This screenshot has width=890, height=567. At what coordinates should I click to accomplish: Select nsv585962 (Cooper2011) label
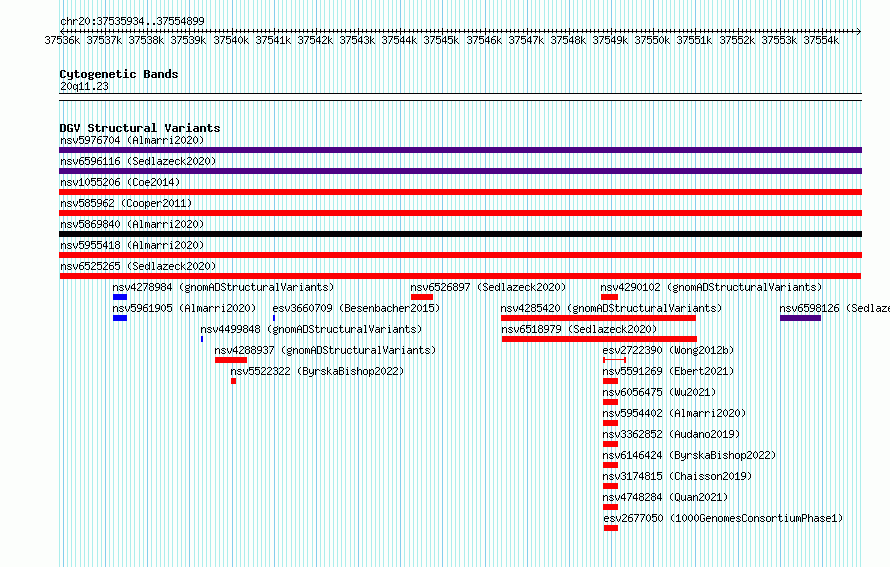pos(126,203)
